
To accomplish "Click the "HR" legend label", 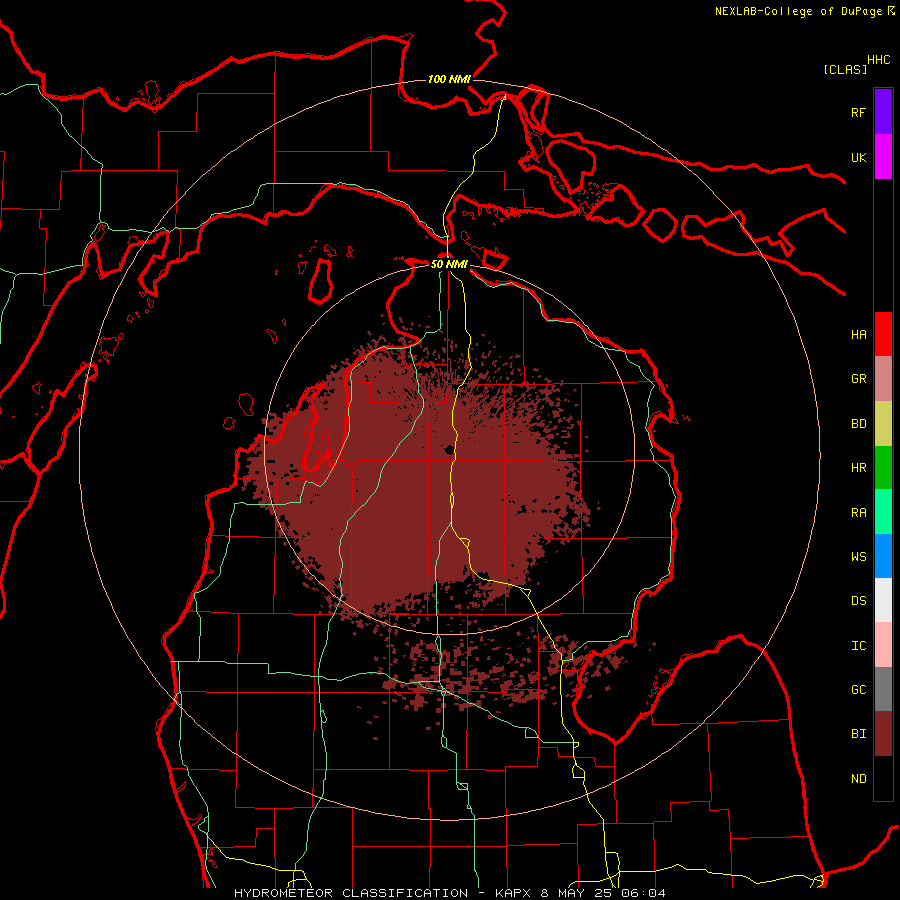I will 858,468.
